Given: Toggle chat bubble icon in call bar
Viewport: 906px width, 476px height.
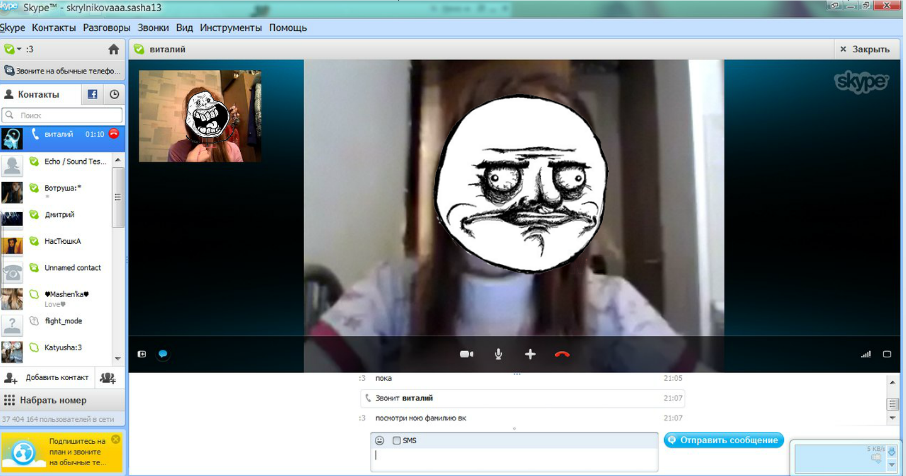Looking at the screenshot, I should click(163, 354).
